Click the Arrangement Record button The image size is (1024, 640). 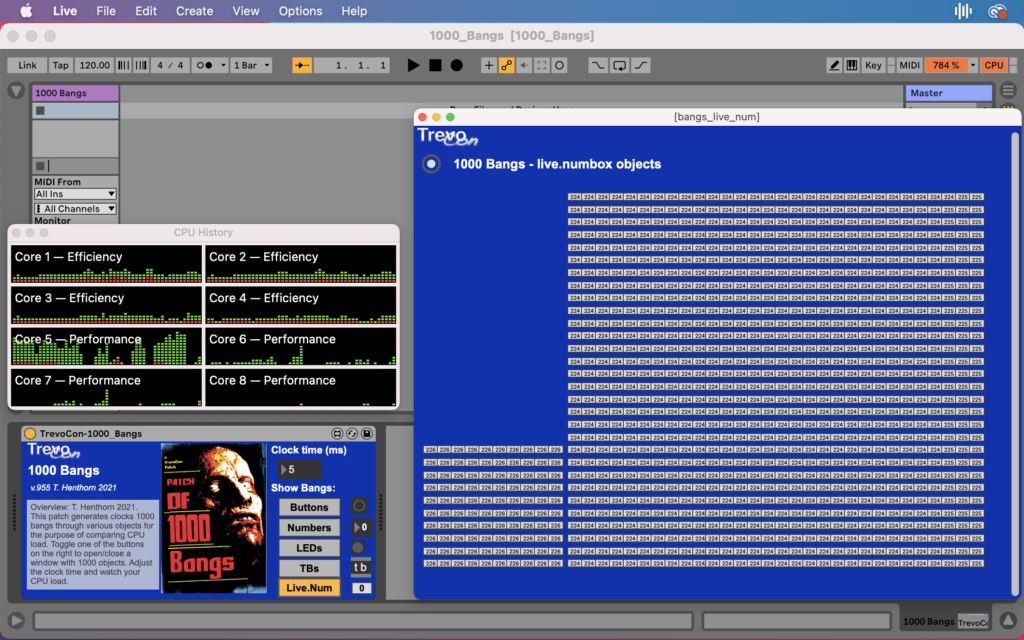point(457,65)
